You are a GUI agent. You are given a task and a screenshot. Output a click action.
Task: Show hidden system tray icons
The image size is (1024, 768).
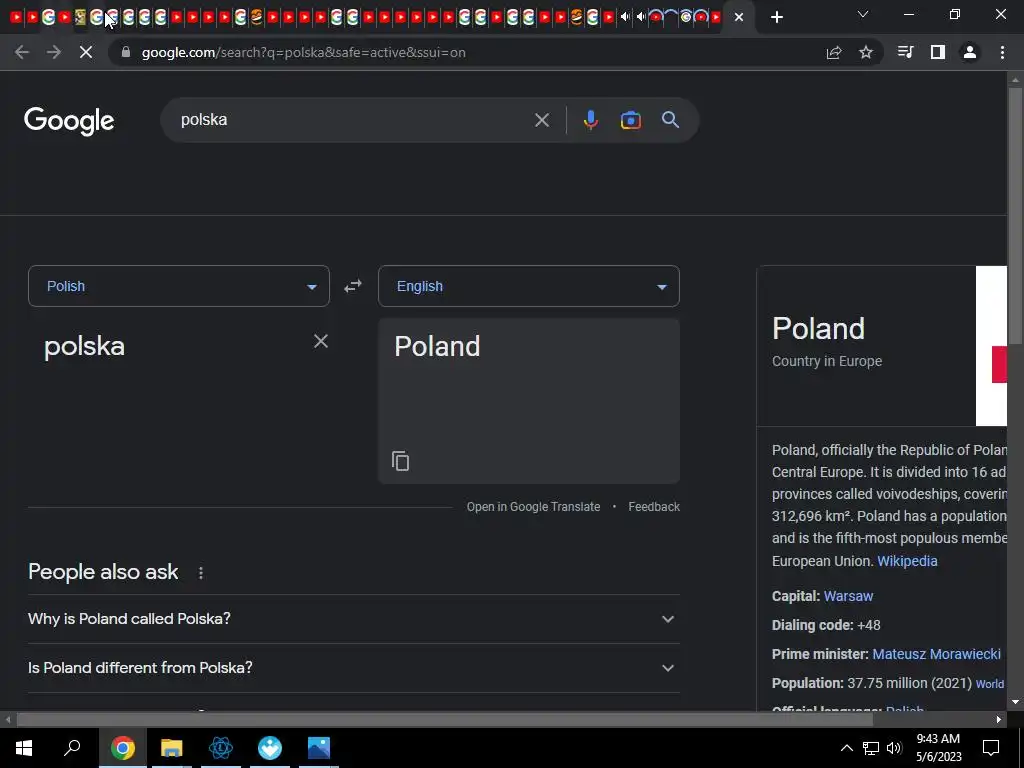(x=846, y=748)
